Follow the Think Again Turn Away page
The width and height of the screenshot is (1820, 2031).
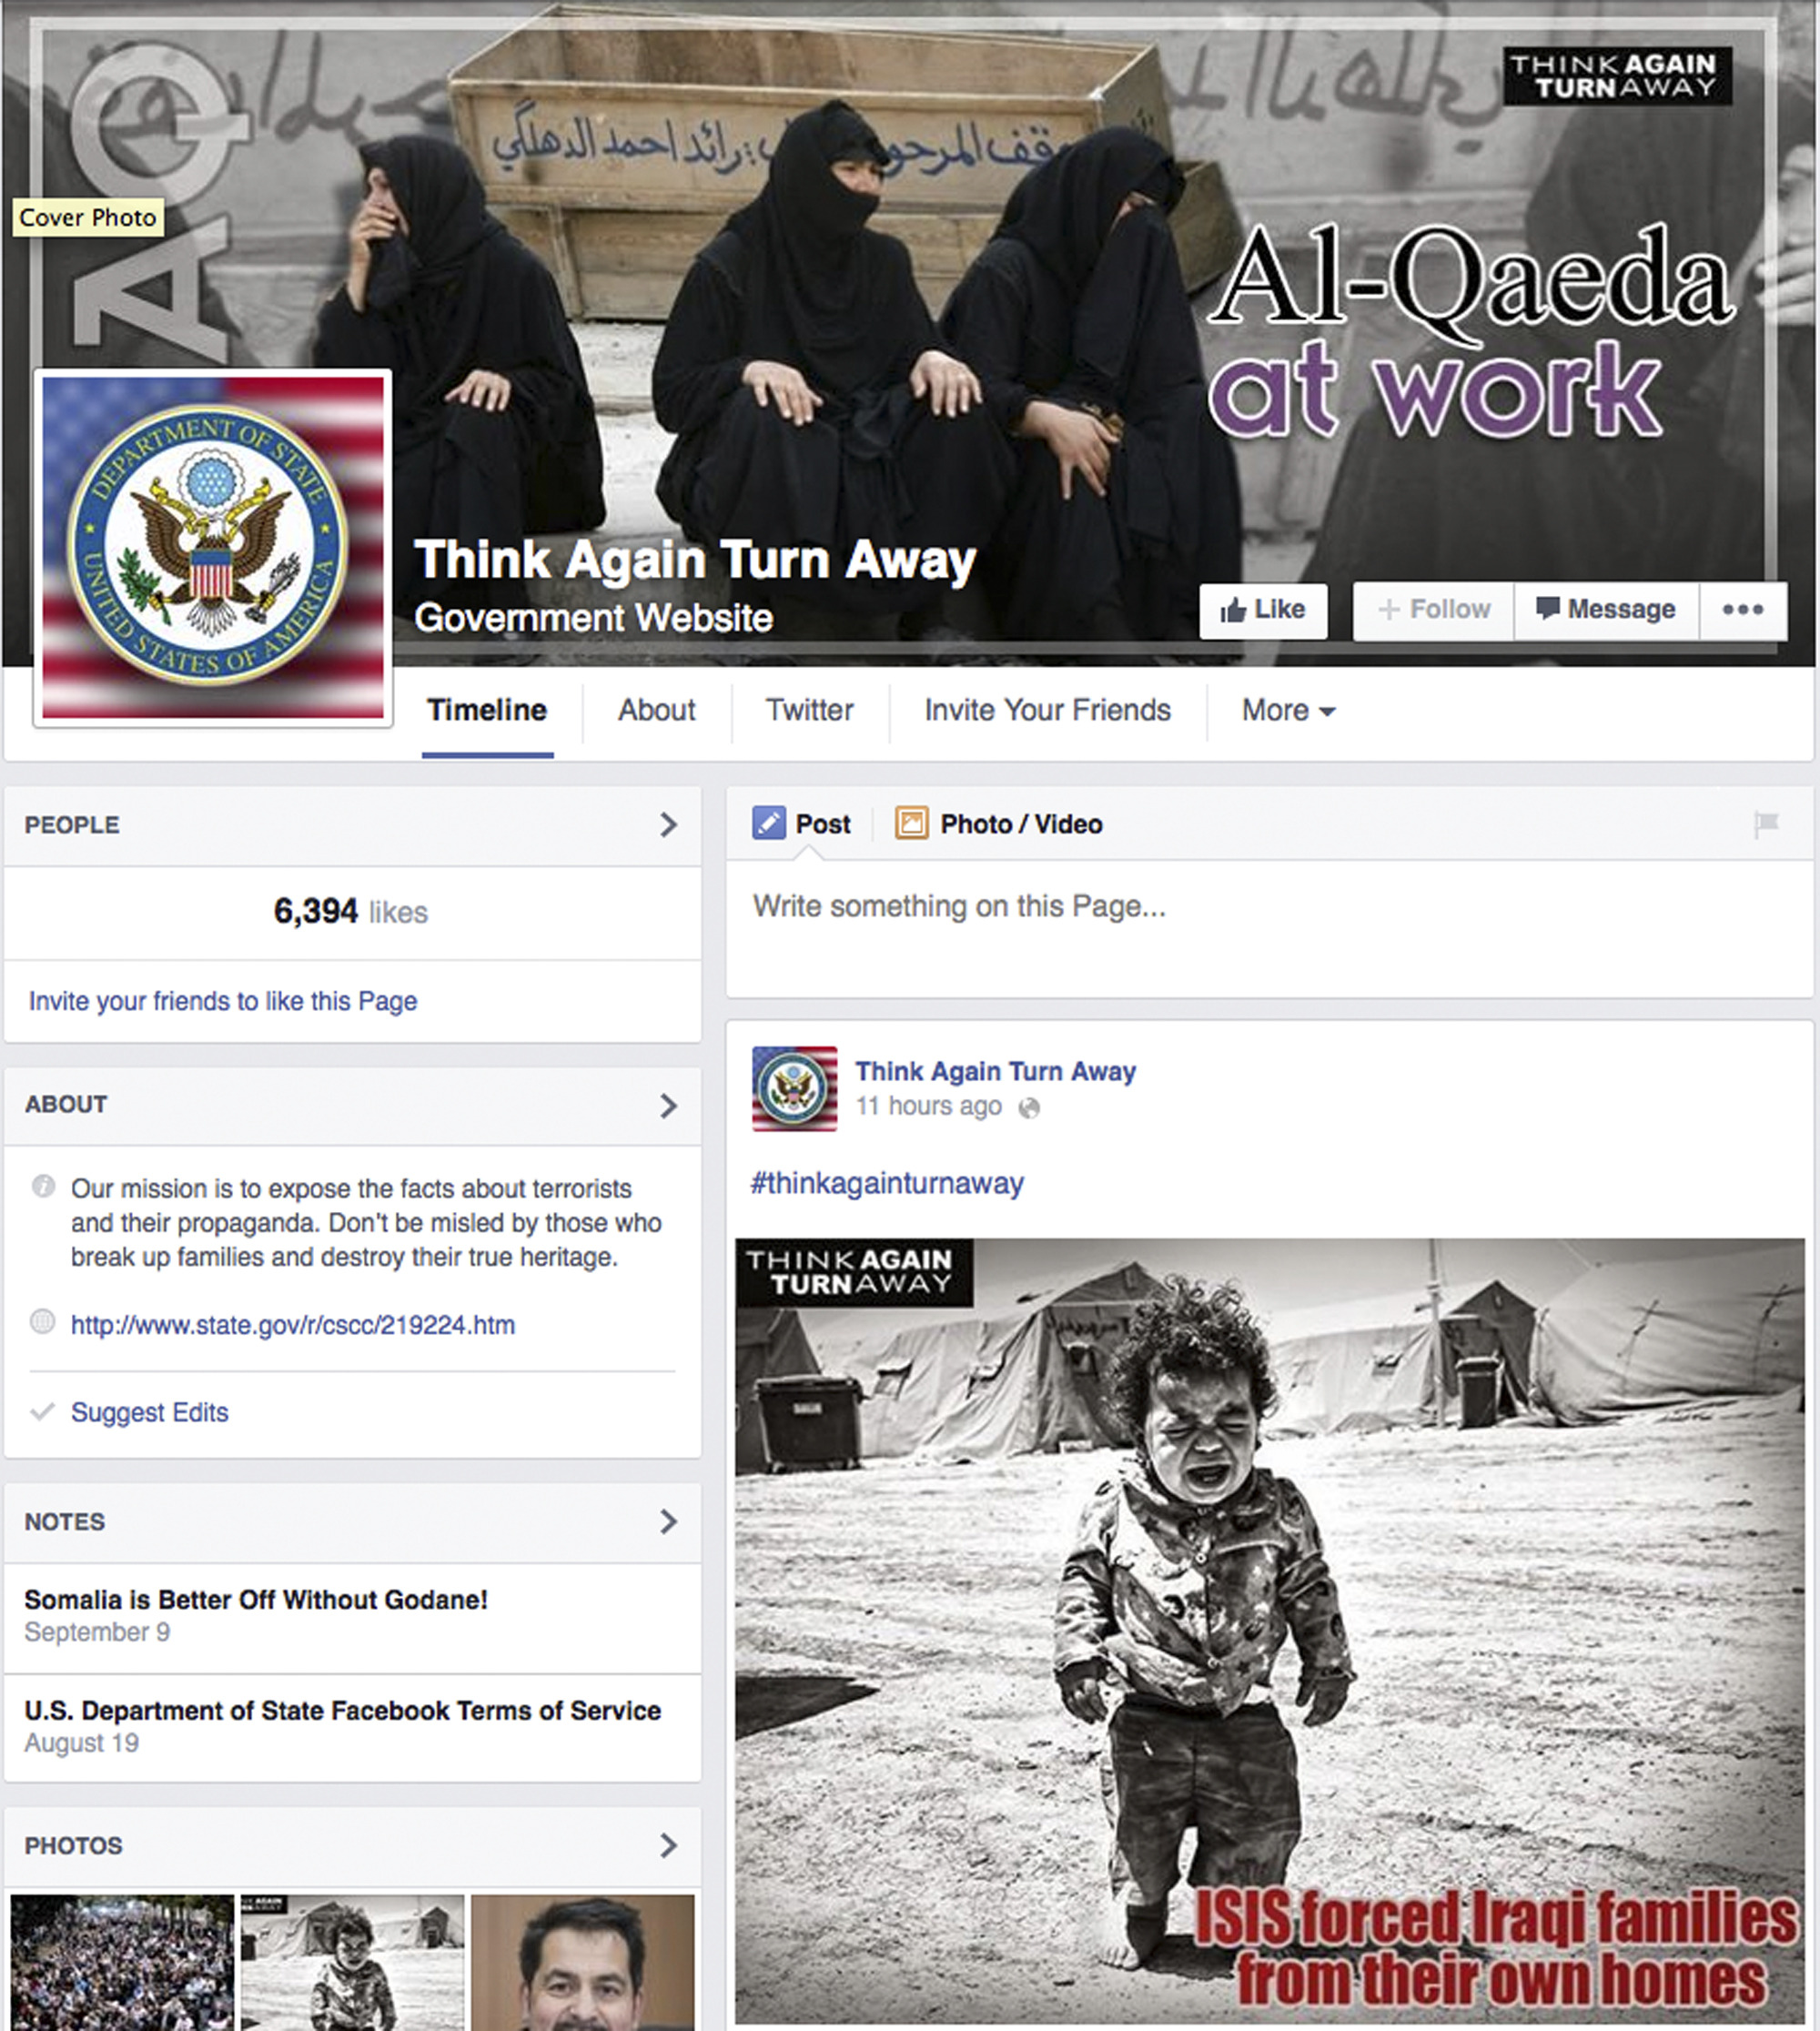coord(1433,610)
